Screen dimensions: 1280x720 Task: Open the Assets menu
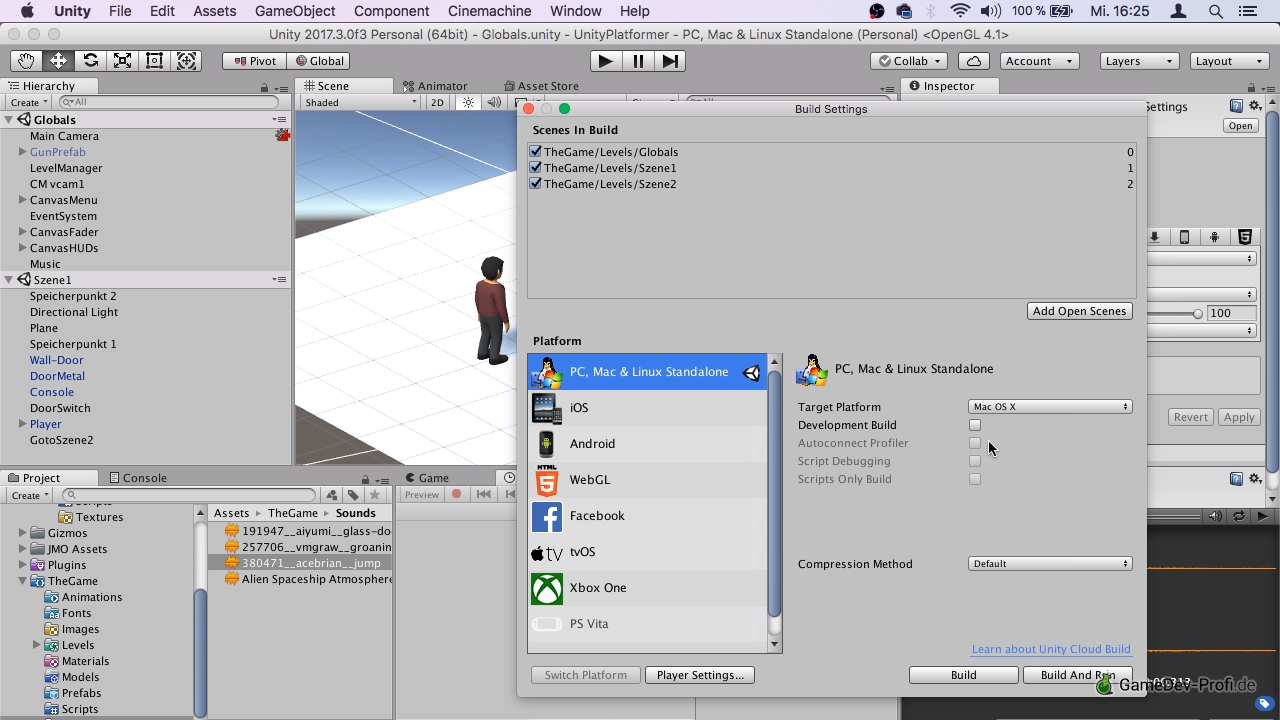click(x=215, y=11)
